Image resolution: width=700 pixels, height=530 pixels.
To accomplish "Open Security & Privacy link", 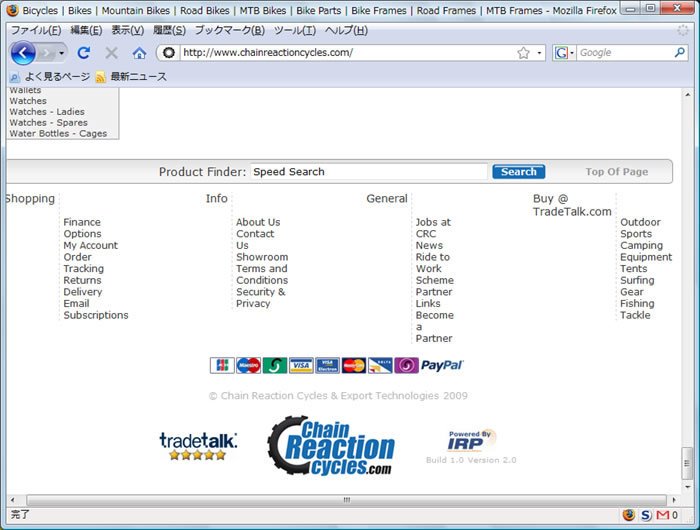I will pyautogui.click(x=261, y=297).
